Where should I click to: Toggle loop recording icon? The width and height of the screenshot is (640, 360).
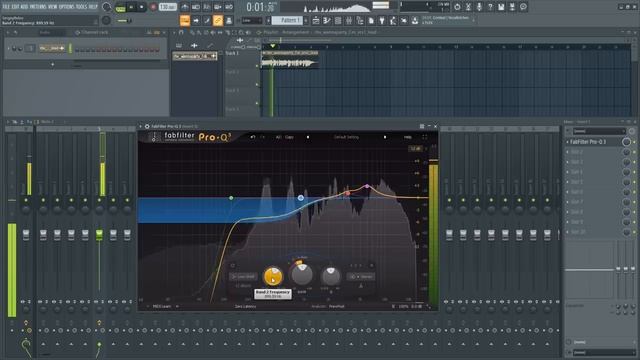(x=229, y=7)
